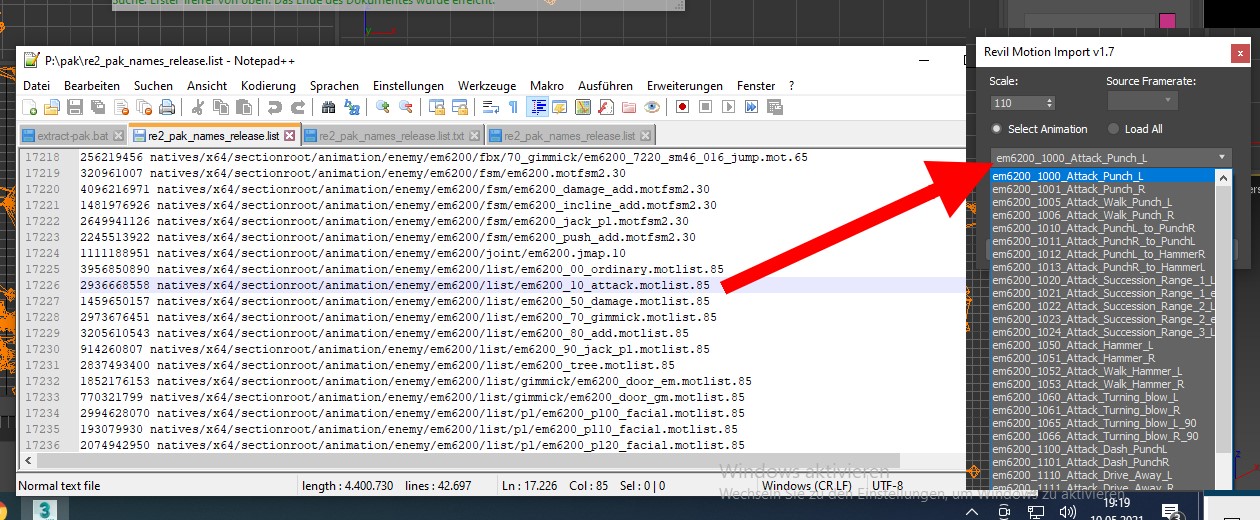
Task: Toggle Show All Characters pilcrow icon
Action: [513, 107]
